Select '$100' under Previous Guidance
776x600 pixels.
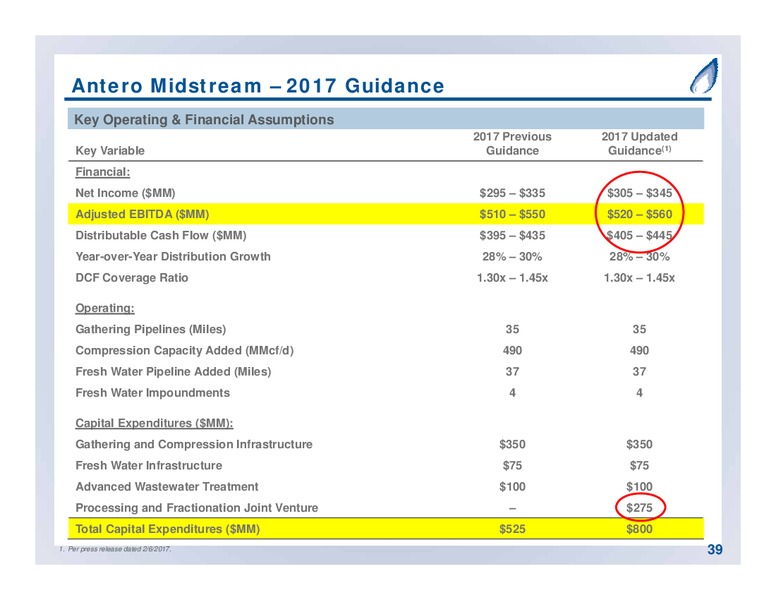[x=512, y=487]
